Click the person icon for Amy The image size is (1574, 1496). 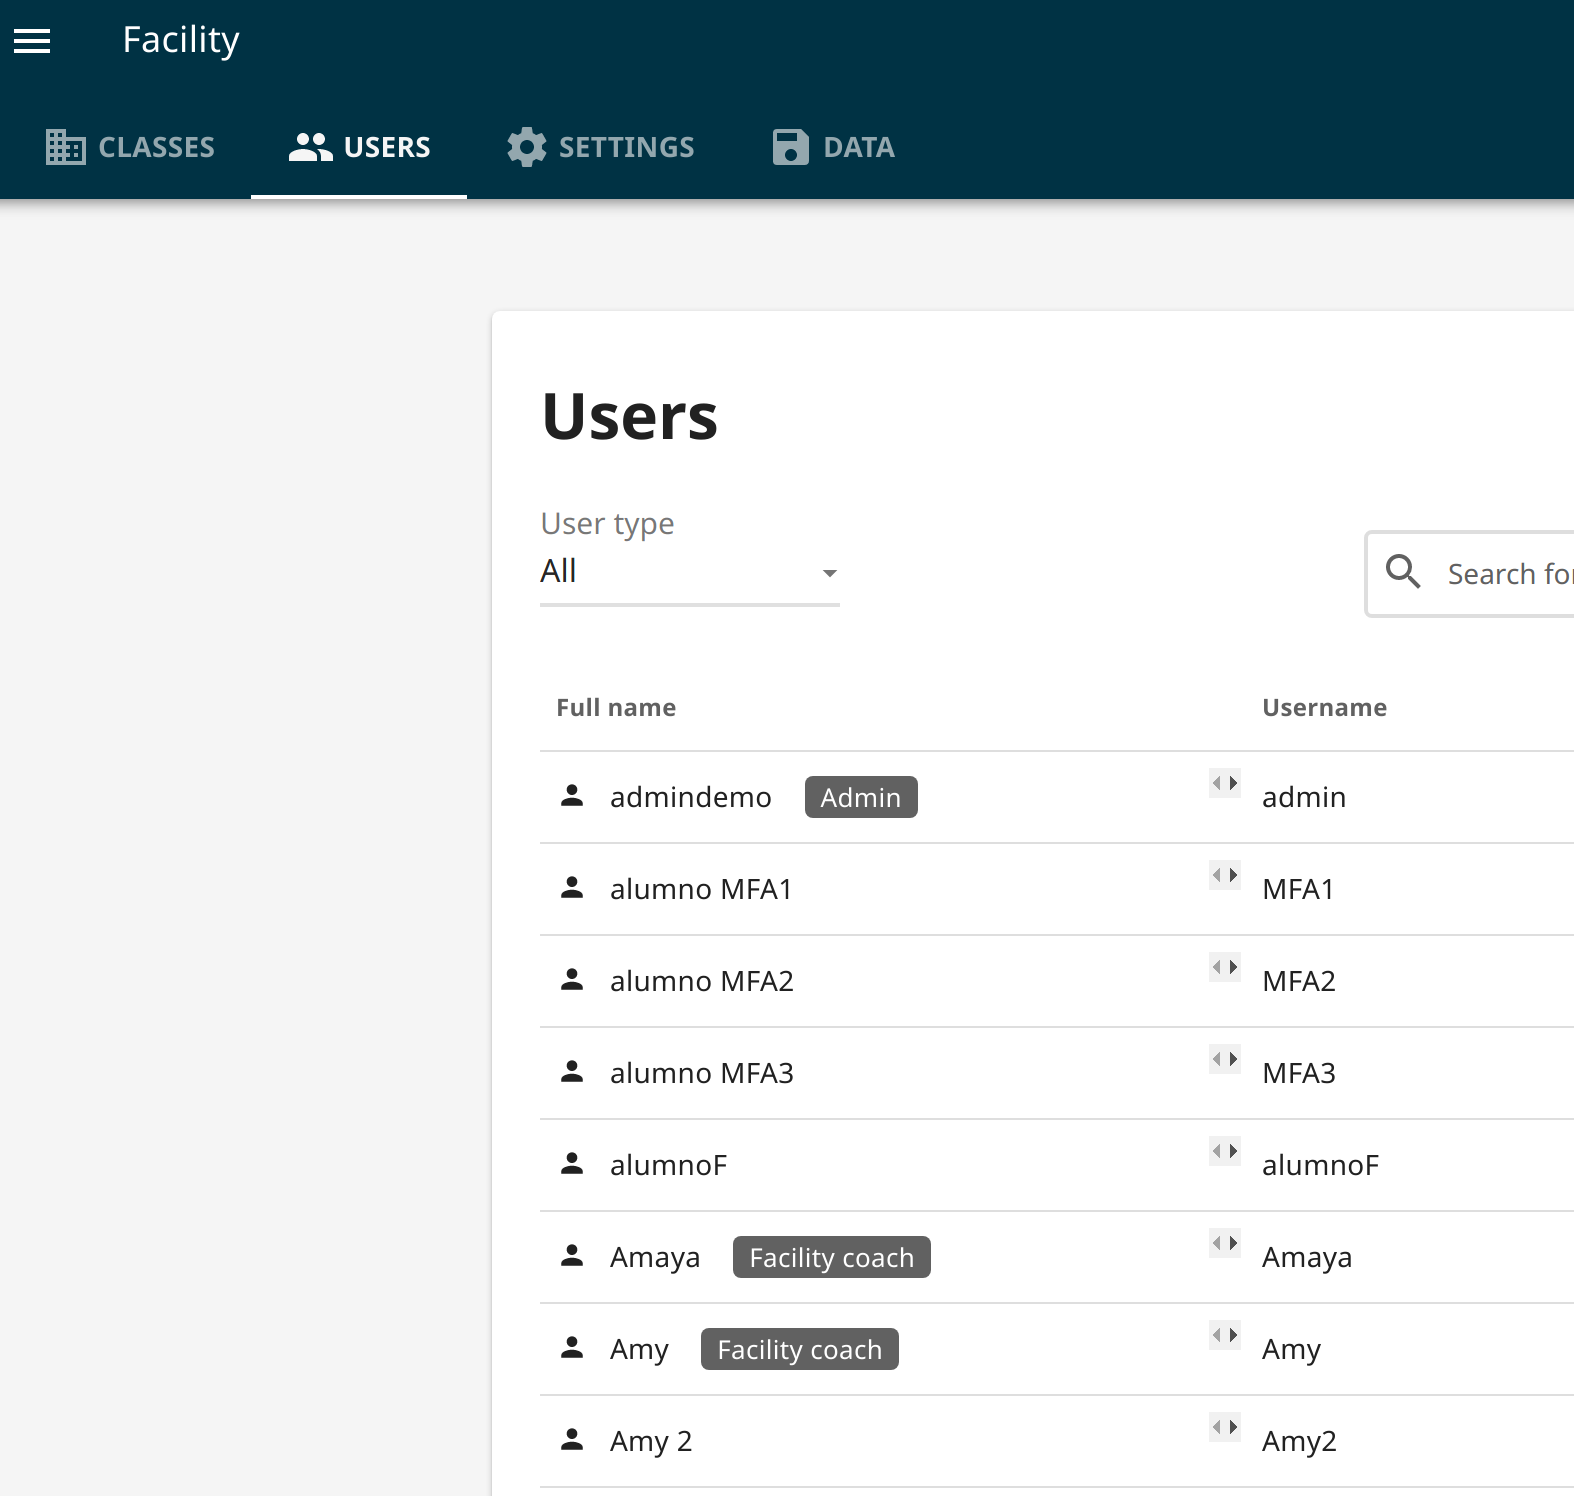pos(572,1348)
